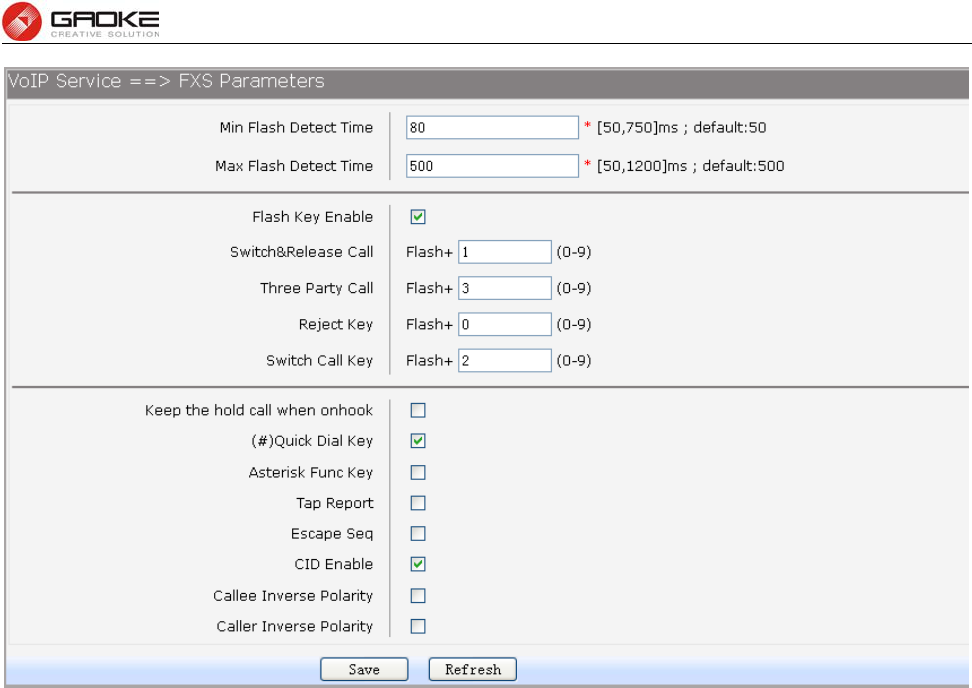Click the Save button
This screenshot has width=972, height=688.
click(364, 669)
